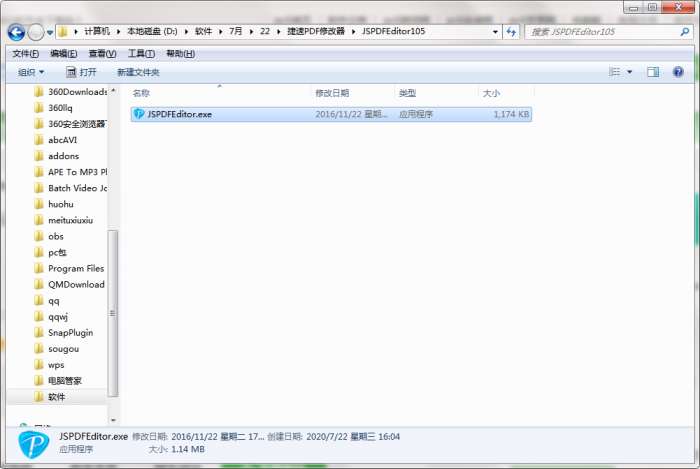700x469 pixels.
Task: Open the 文件(F) menu
Action: coord(25,54)
